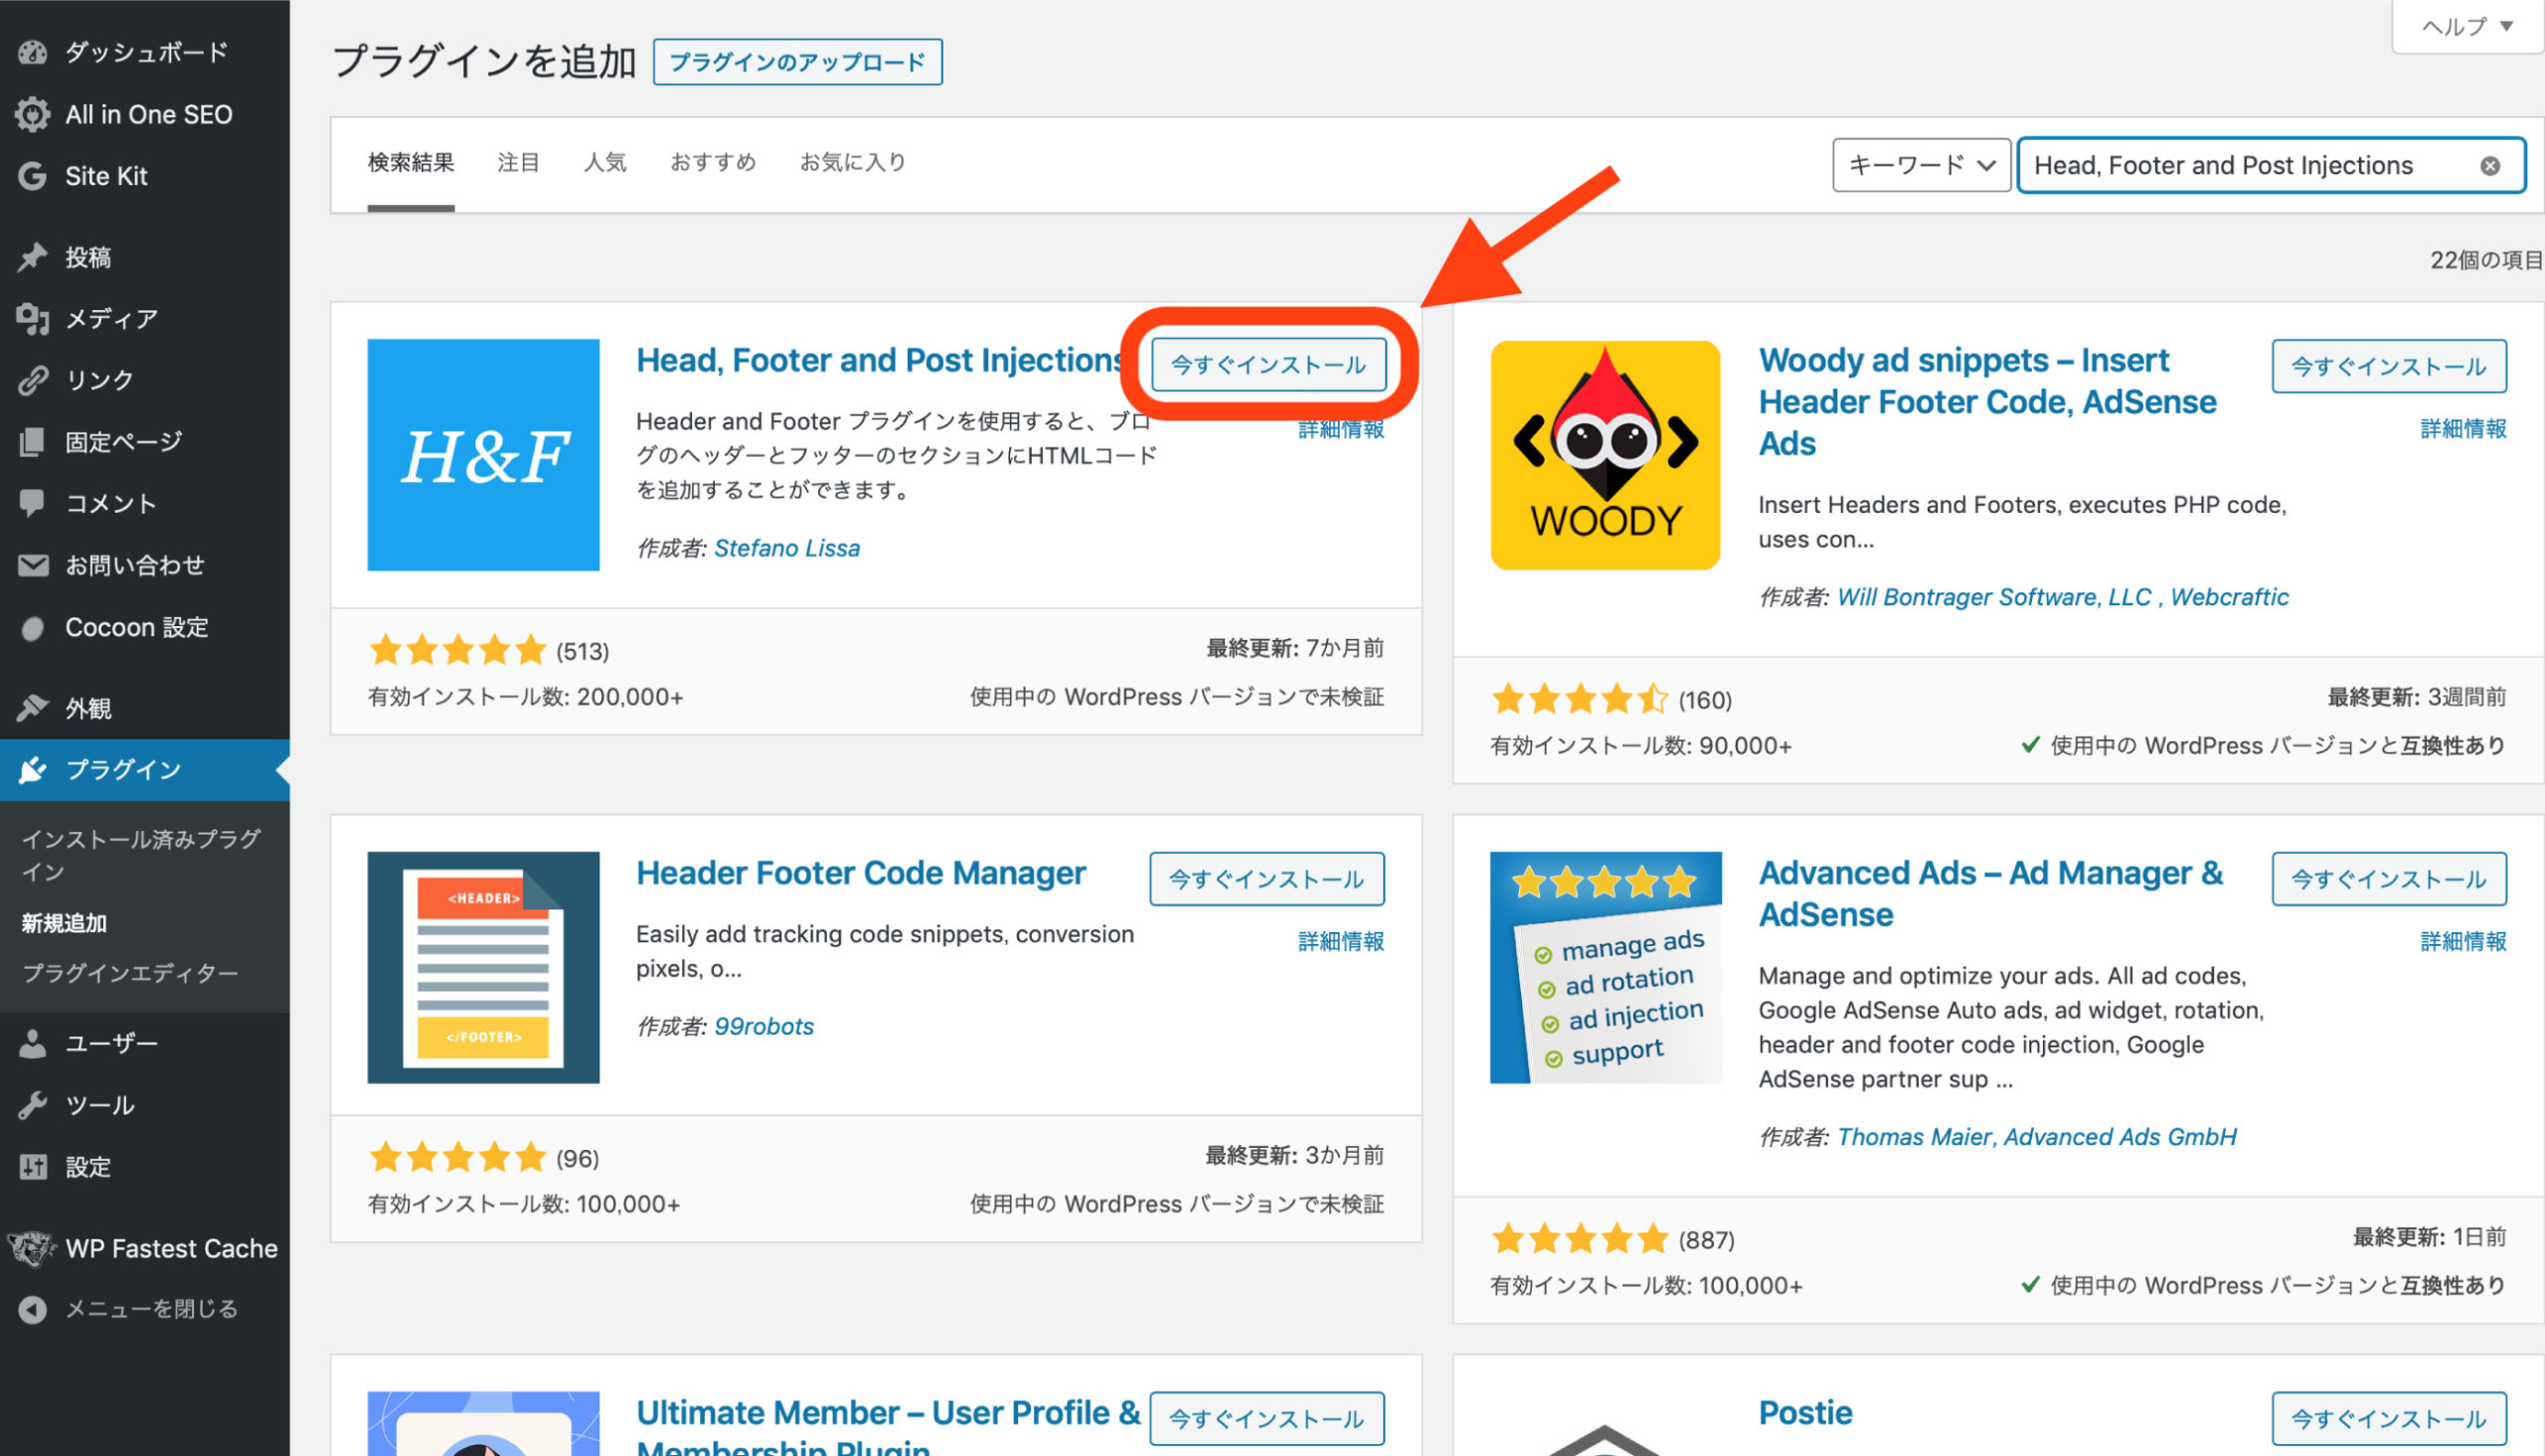
Task: Visit author Thomas Maier, Advanced Ads GmbH
Action: point(2037,1137)
